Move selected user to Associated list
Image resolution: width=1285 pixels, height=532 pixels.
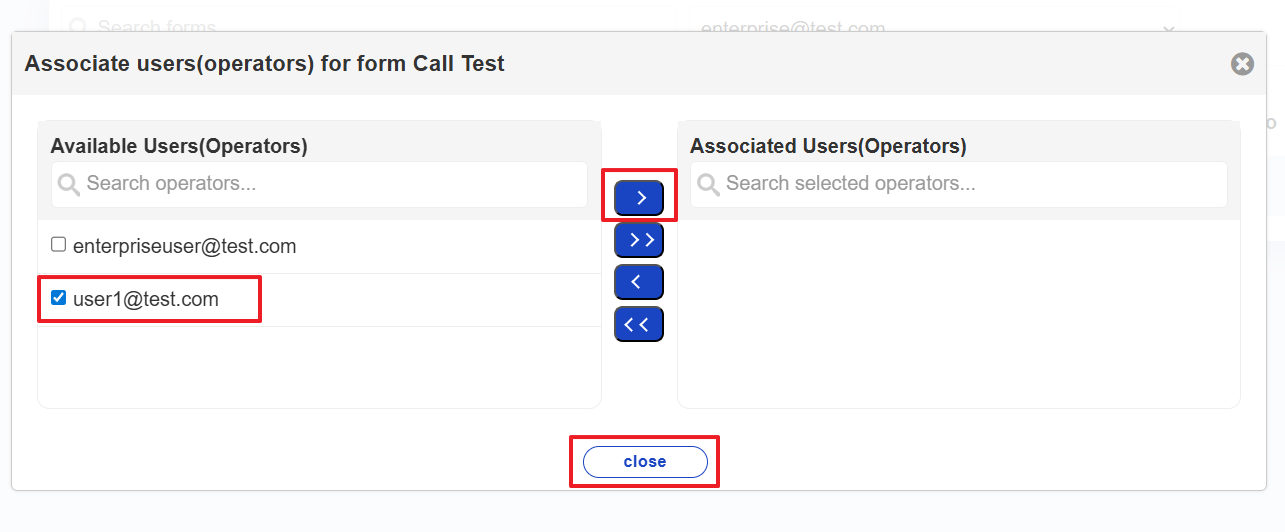pos(639,198)
